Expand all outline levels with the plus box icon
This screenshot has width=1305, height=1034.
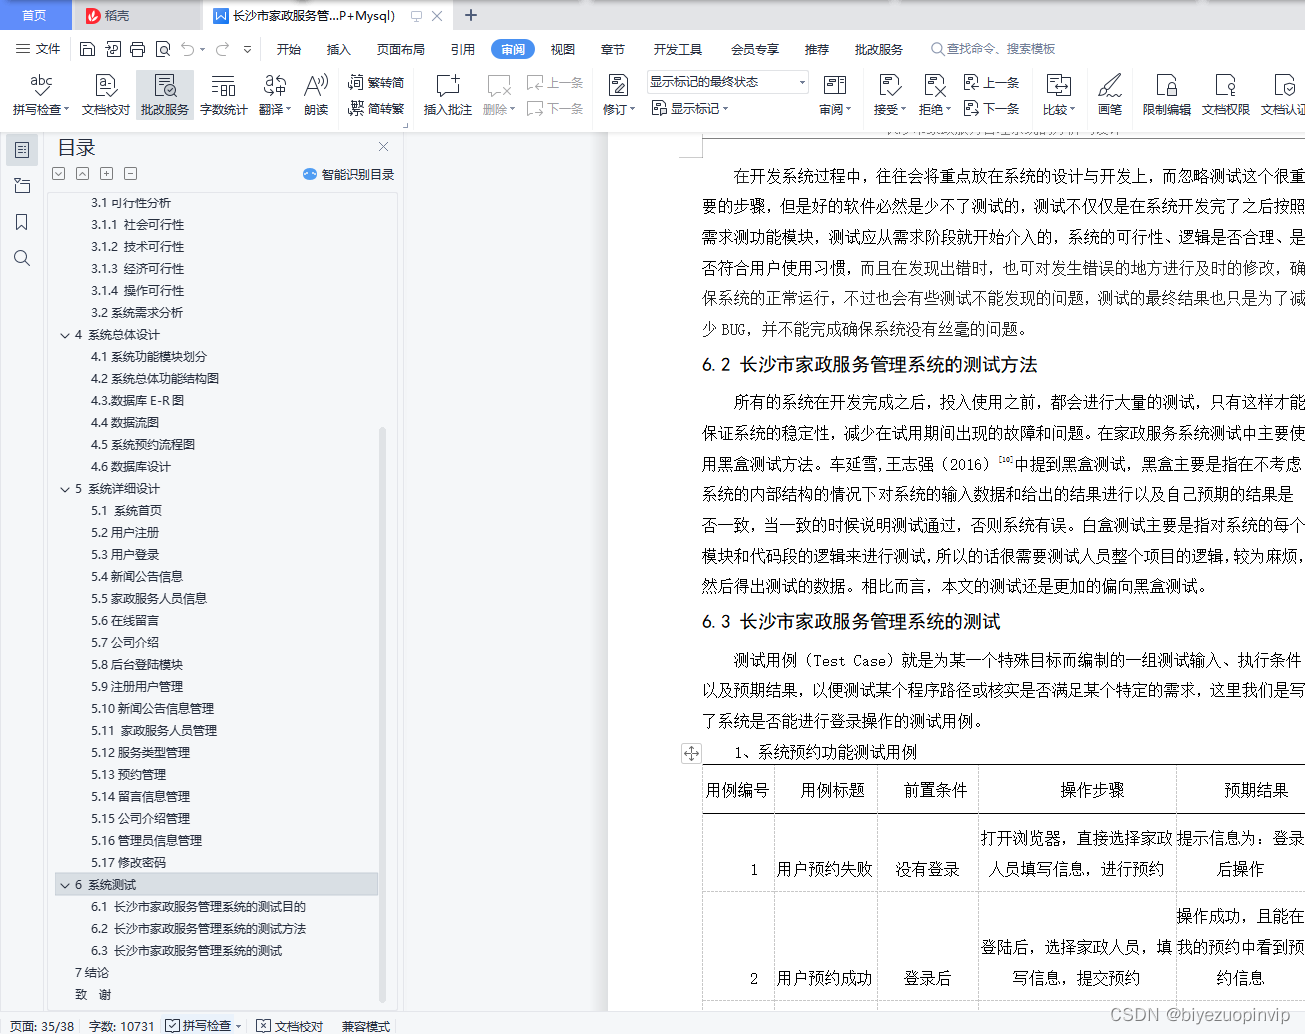[x=107, y=174]
